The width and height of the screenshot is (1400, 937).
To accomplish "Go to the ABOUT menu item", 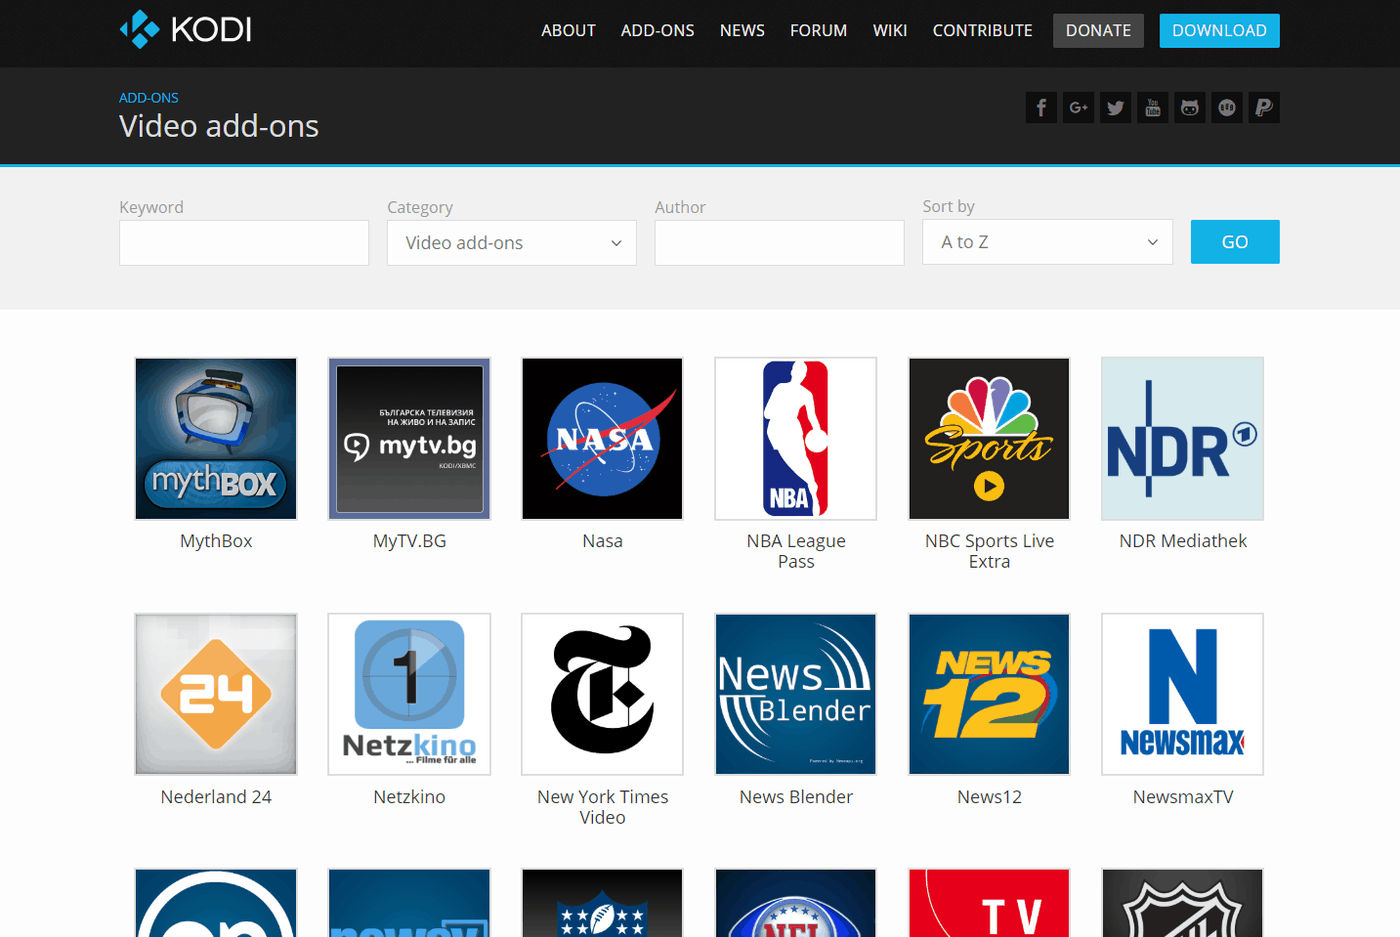I will (x=568, y=31).
